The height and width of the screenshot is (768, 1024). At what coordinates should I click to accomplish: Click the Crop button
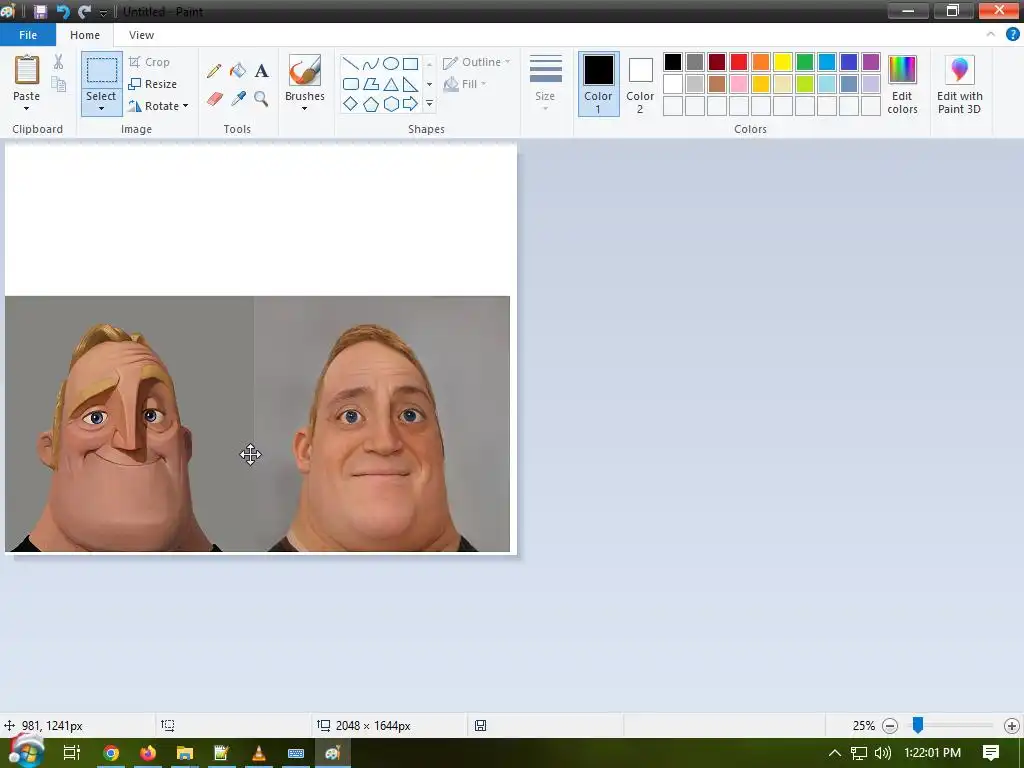coord(150,62)
